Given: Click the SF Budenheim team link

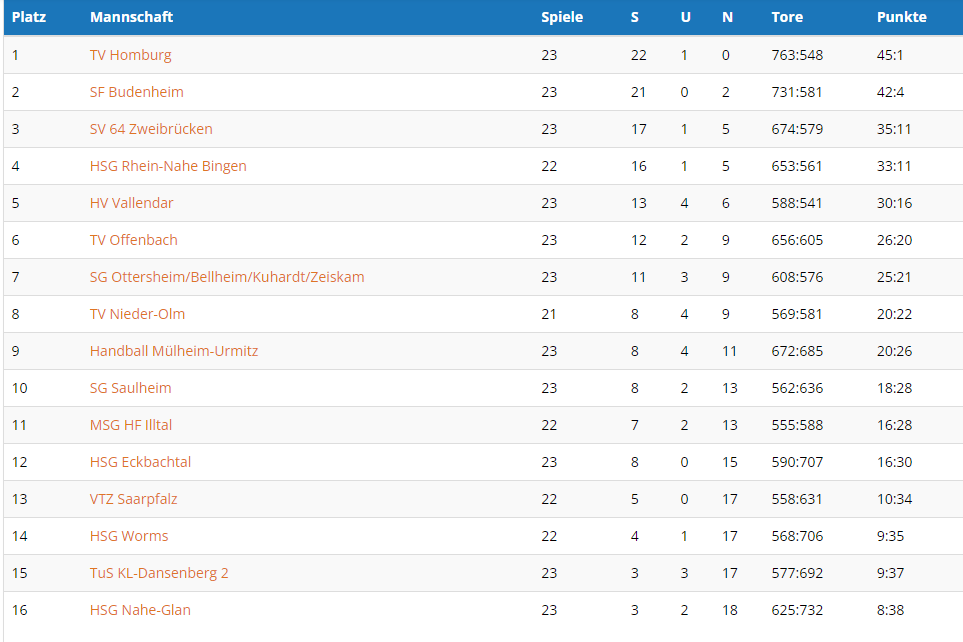Looking at the screenshot, I should pyautogui.click(x=136, y=92).
